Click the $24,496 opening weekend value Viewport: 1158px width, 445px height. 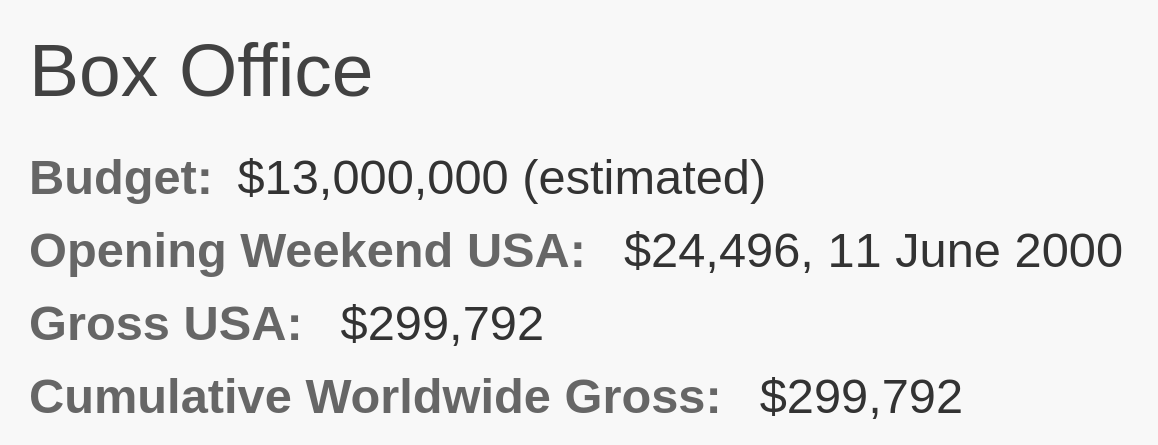click(x=712, y=251)
